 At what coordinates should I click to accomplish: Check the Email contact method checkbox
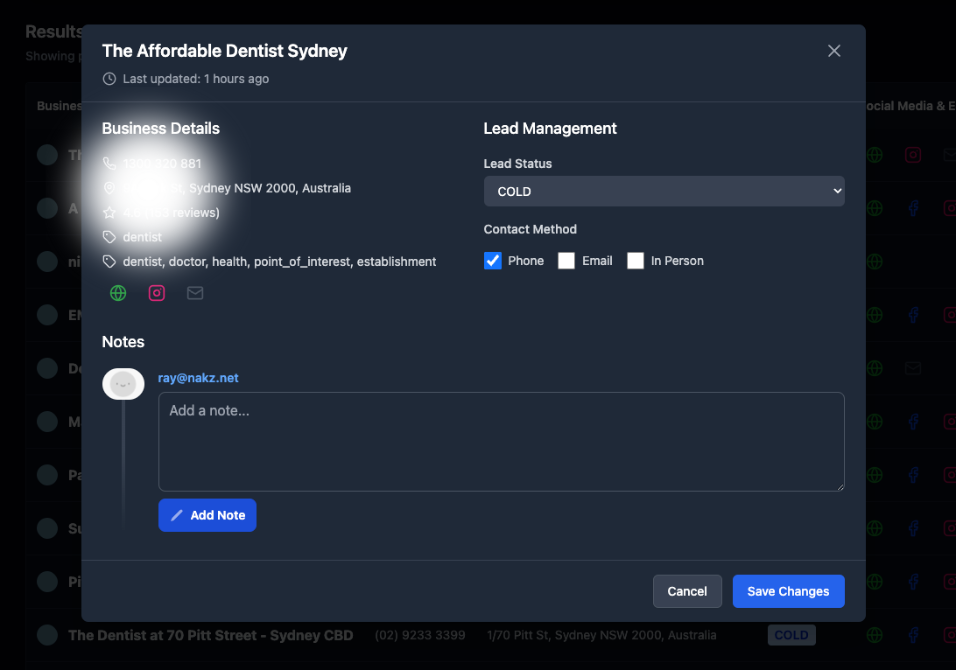(x=566, y=261)
